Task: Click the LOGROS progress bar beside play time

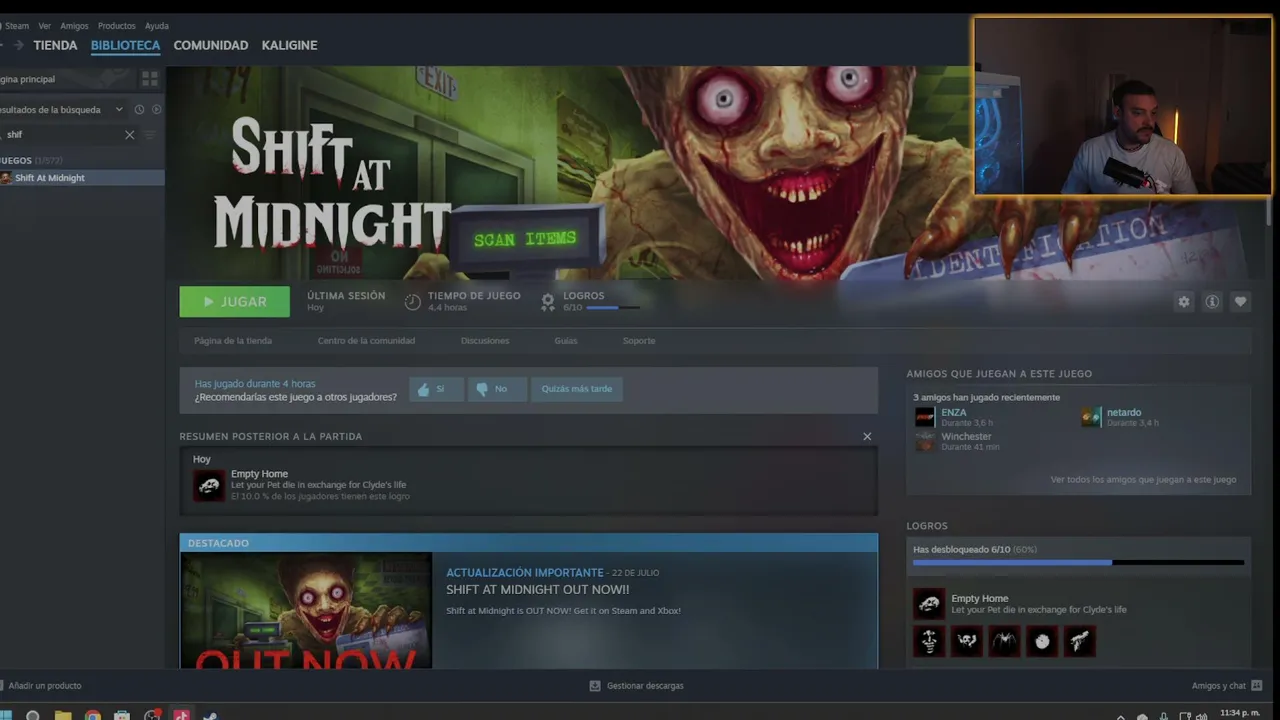Action: (614, 308)
